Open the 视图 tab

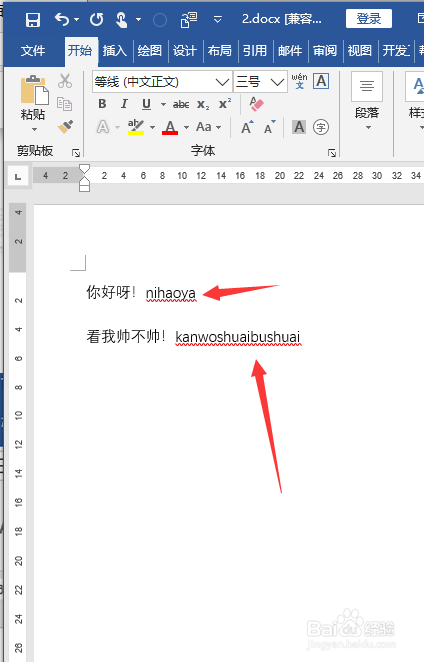point(359,51)
